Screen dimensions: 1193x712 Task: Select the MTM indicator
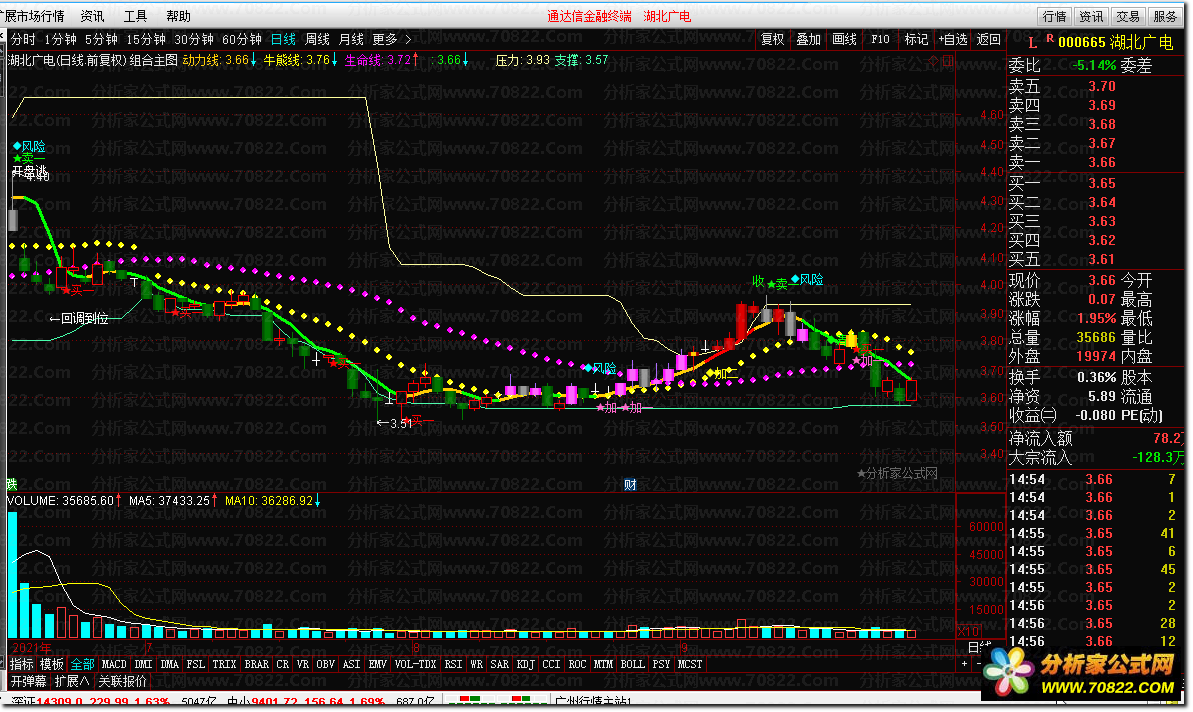[x=603, y=664]
